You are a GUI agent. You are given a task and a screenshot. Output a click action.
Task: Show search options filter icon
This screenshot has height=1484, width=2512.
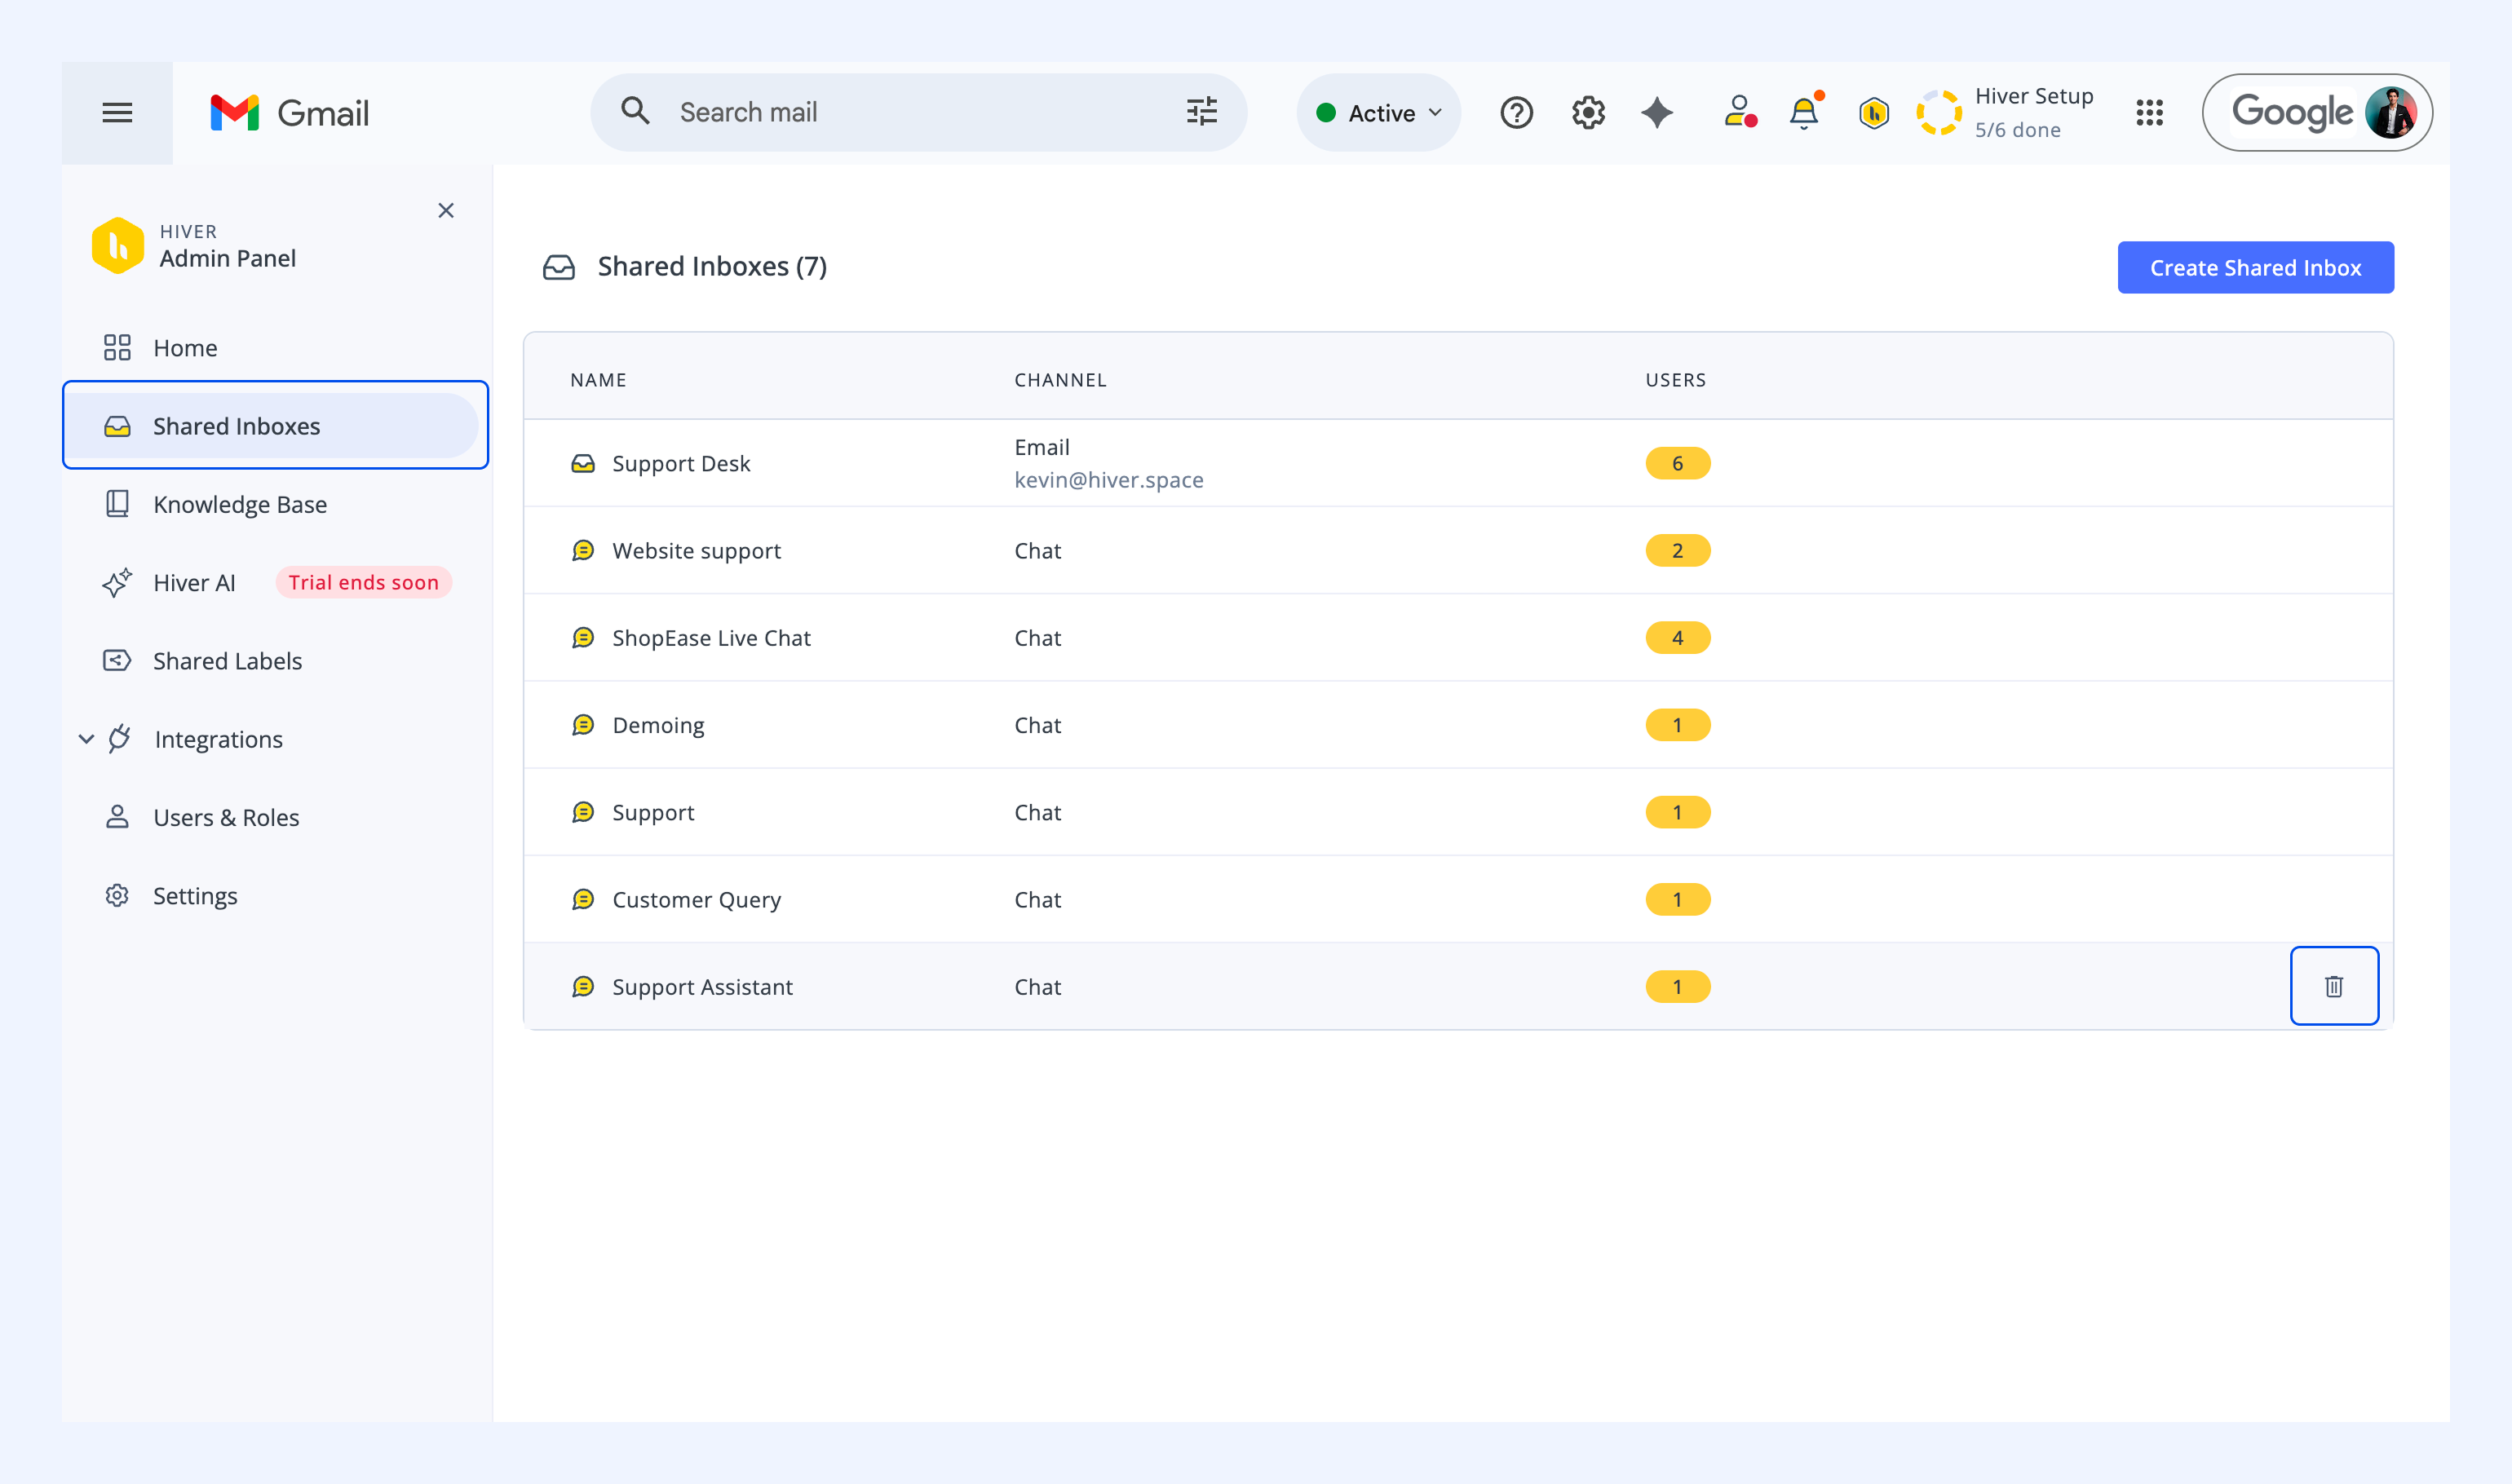point(1202,111)
